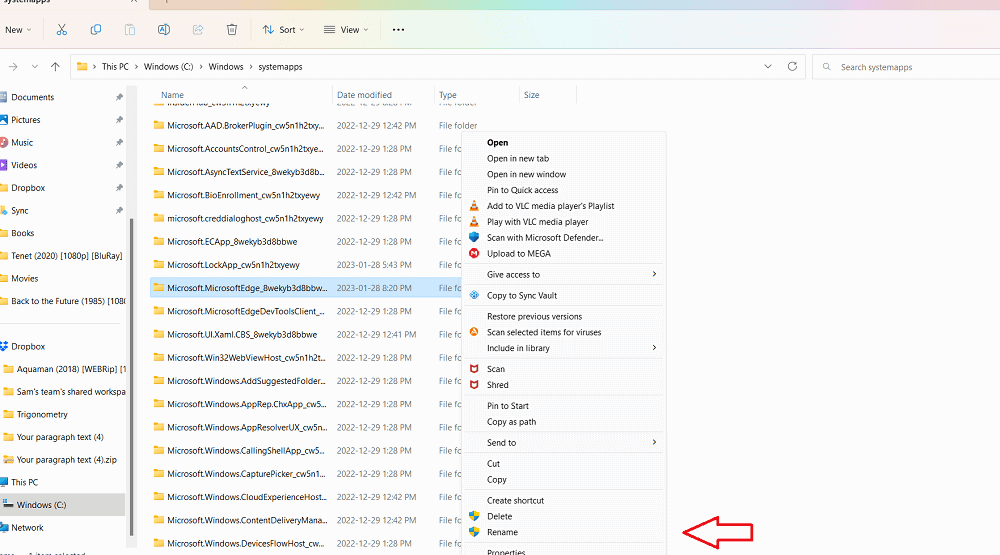1000x555 pixels.
Task: Expand recent locations chevron near navigation arrows
Action: click(34, 66)
